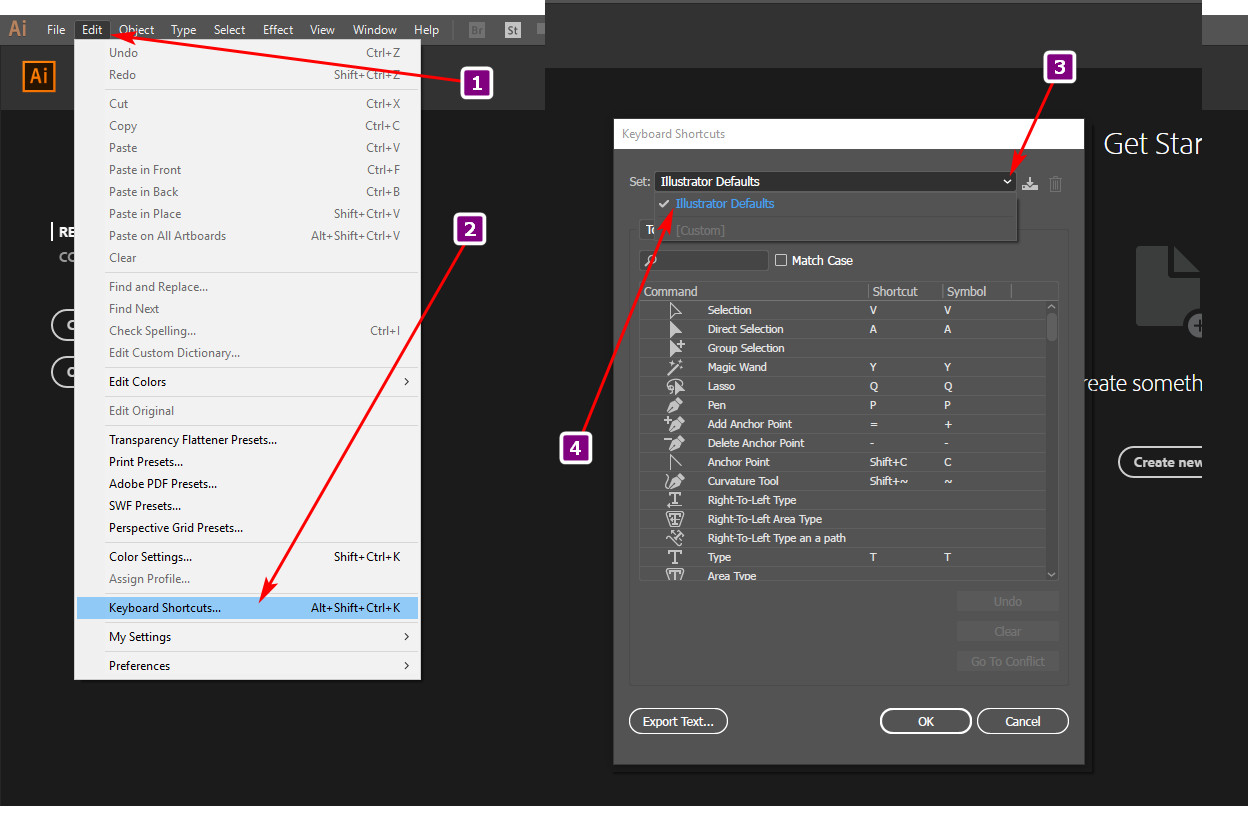
Task: Click the Direct Selection tool icon
Action: point(675,329)
